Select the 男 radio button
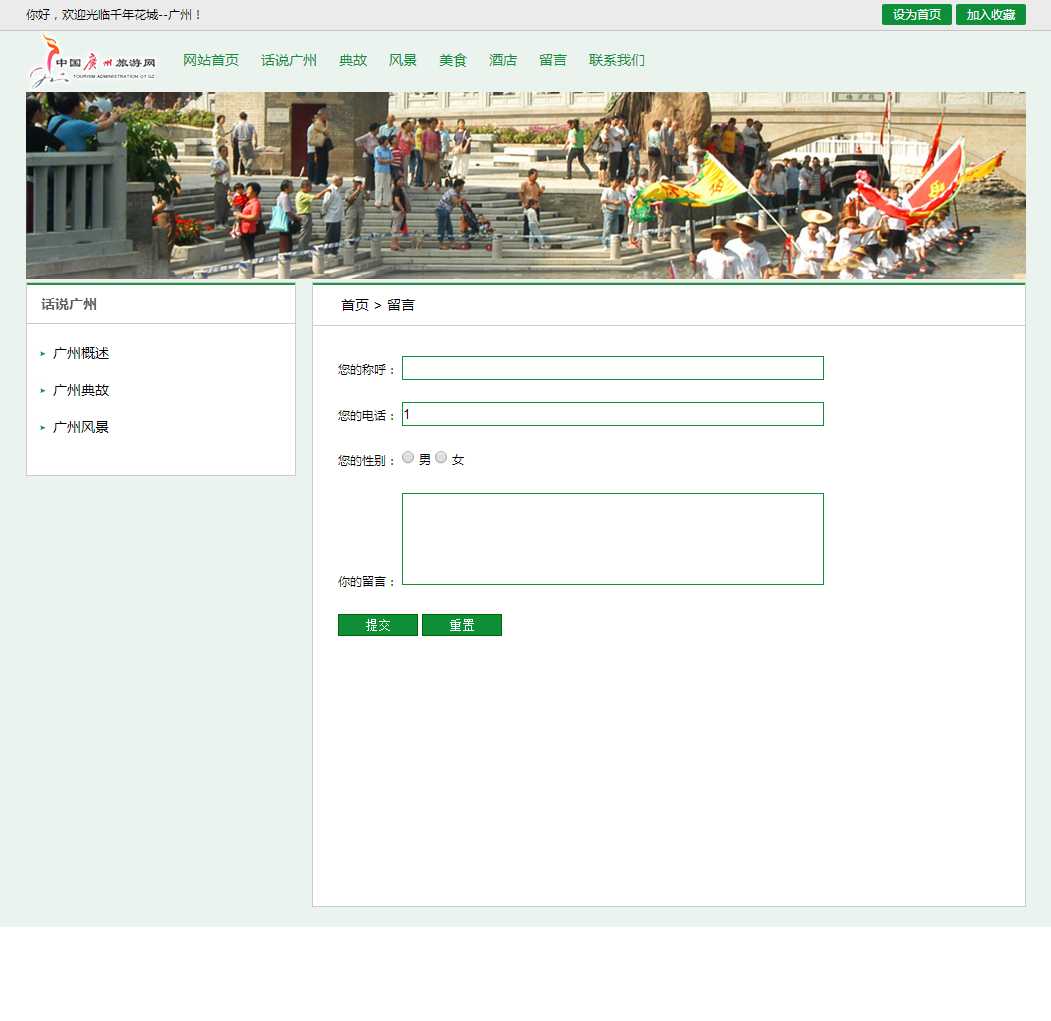This screenshot has height=1021, width=1051. [x=408, y=458]
